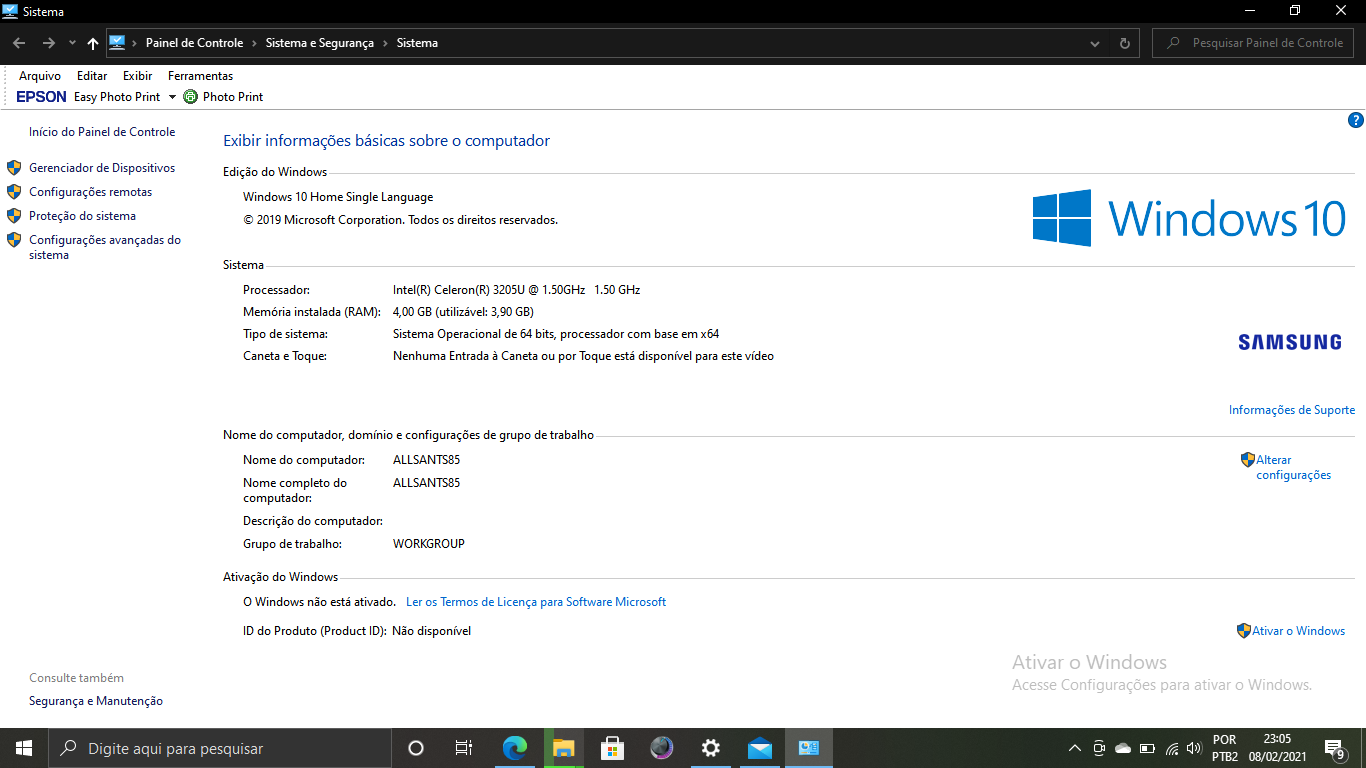Image resolution: width=1366 pixels, height=768 pixels.
Task: Launch Microsoft Edge from taskbar
Action: coord(514,748)
